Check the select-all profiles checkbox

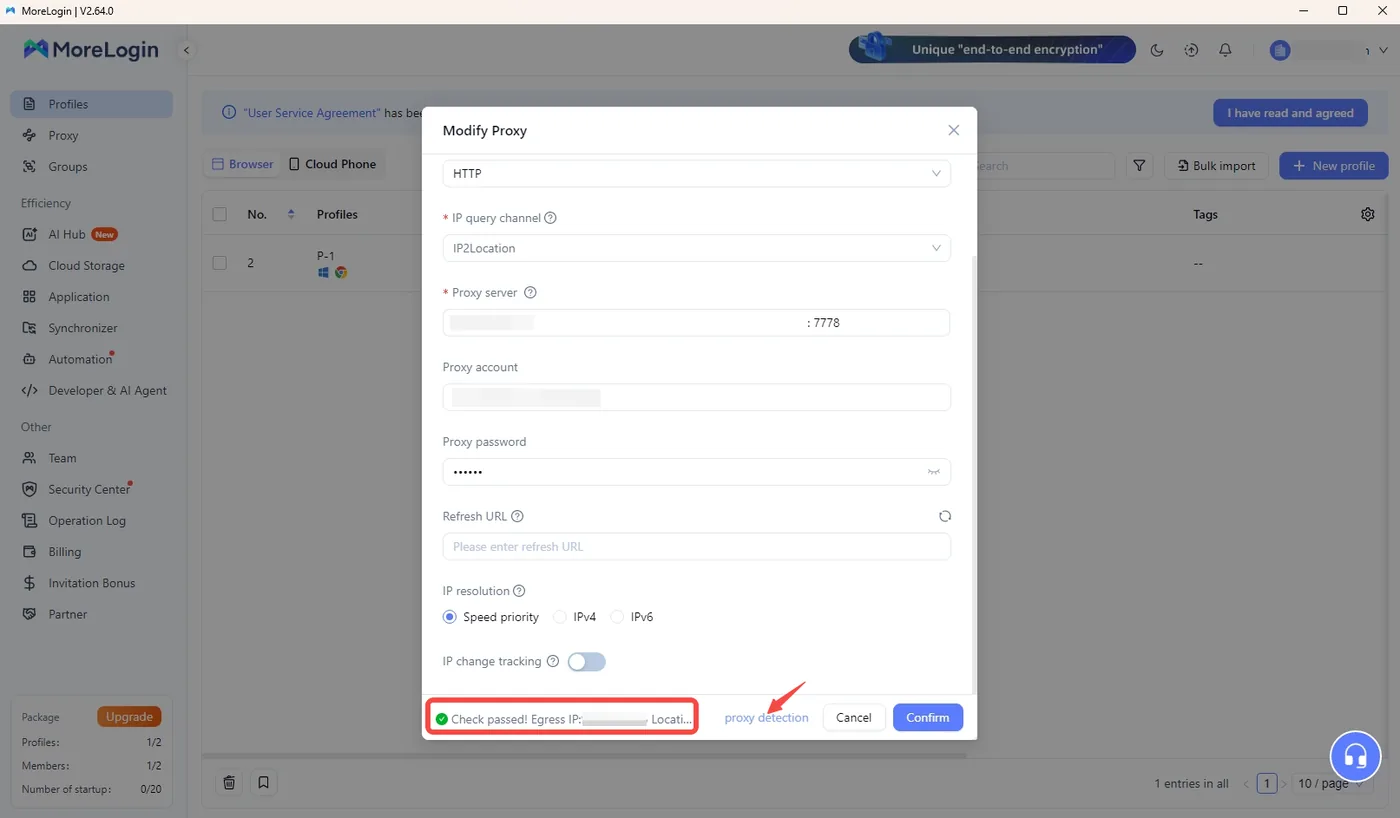220,214
